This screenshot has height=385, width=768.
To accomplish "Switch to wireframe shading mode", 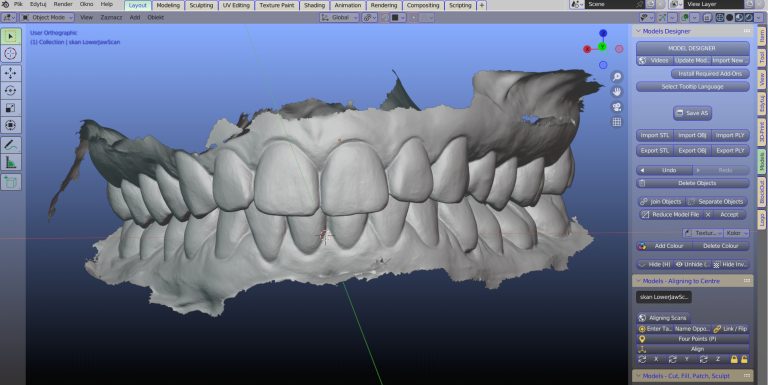I will pyautogui.click(x=720, y=17).
